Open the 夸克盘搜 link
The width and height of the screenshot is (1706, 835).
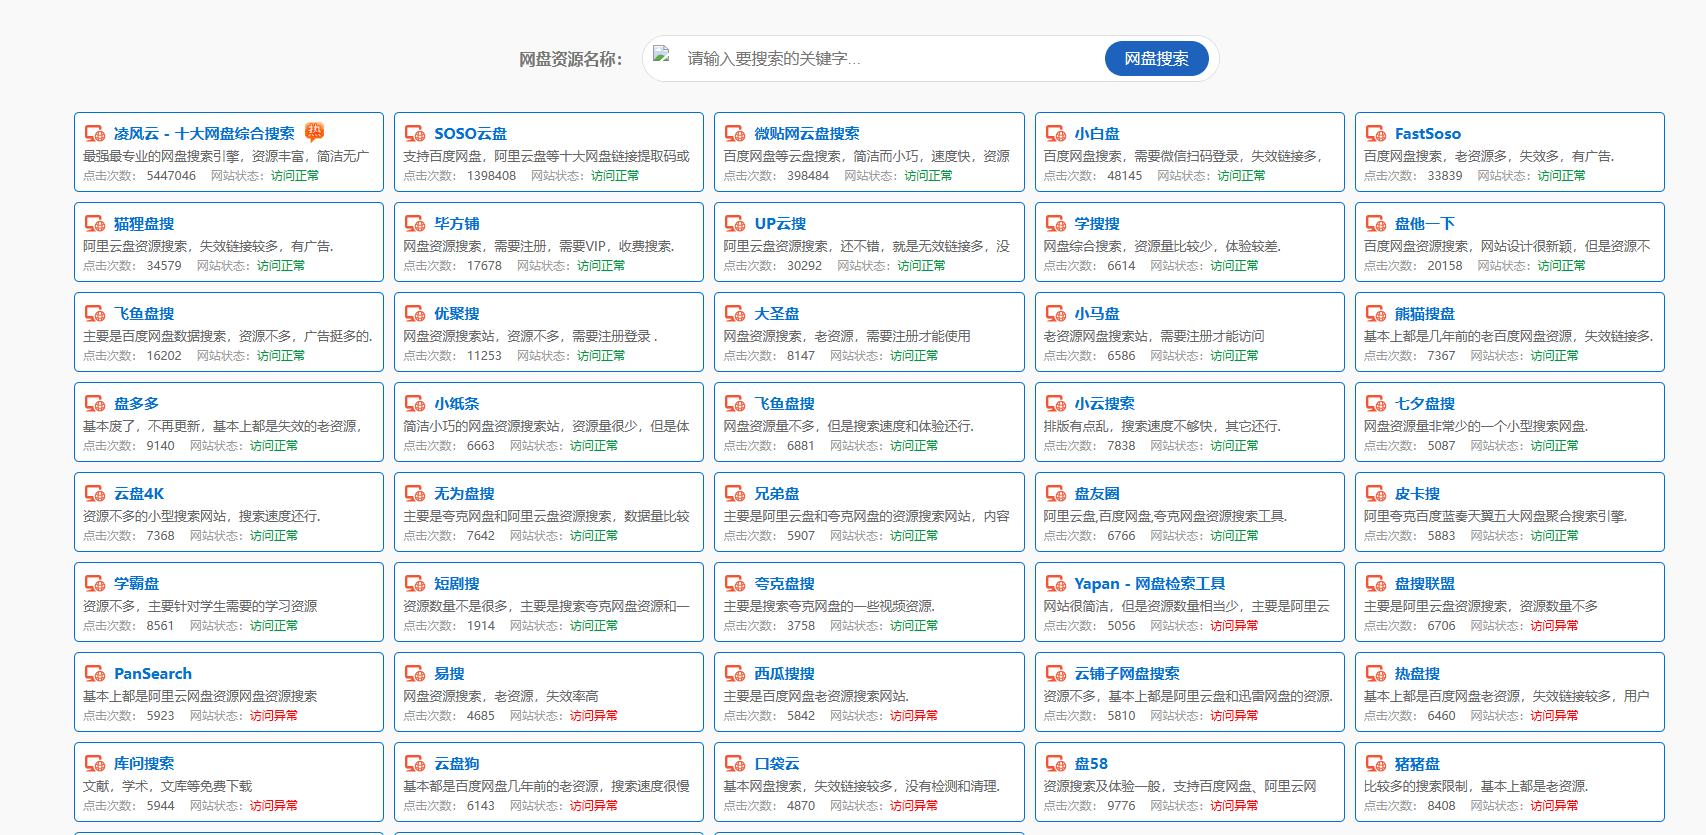784,583
